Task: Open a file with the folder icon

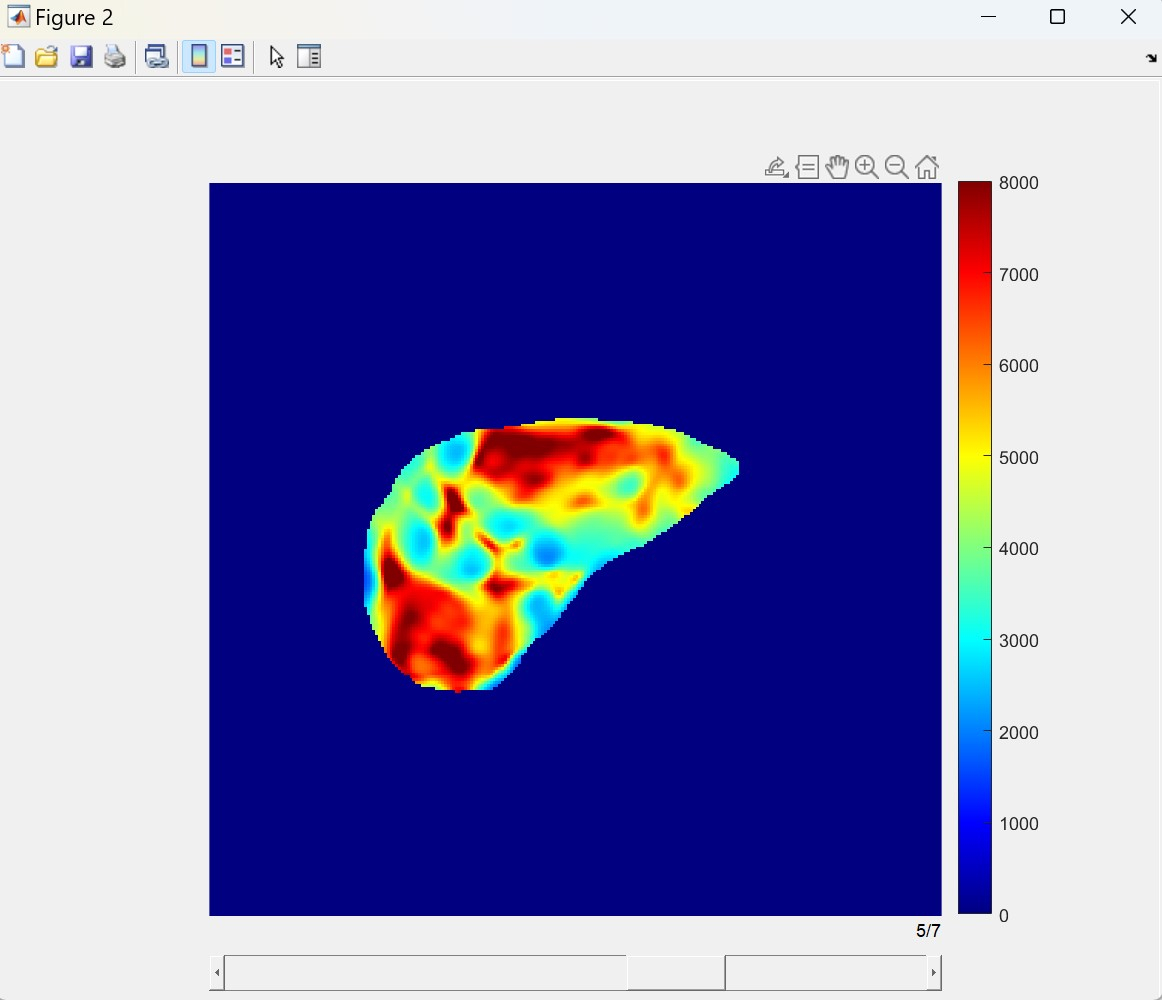Action: (x=47, y=56)
